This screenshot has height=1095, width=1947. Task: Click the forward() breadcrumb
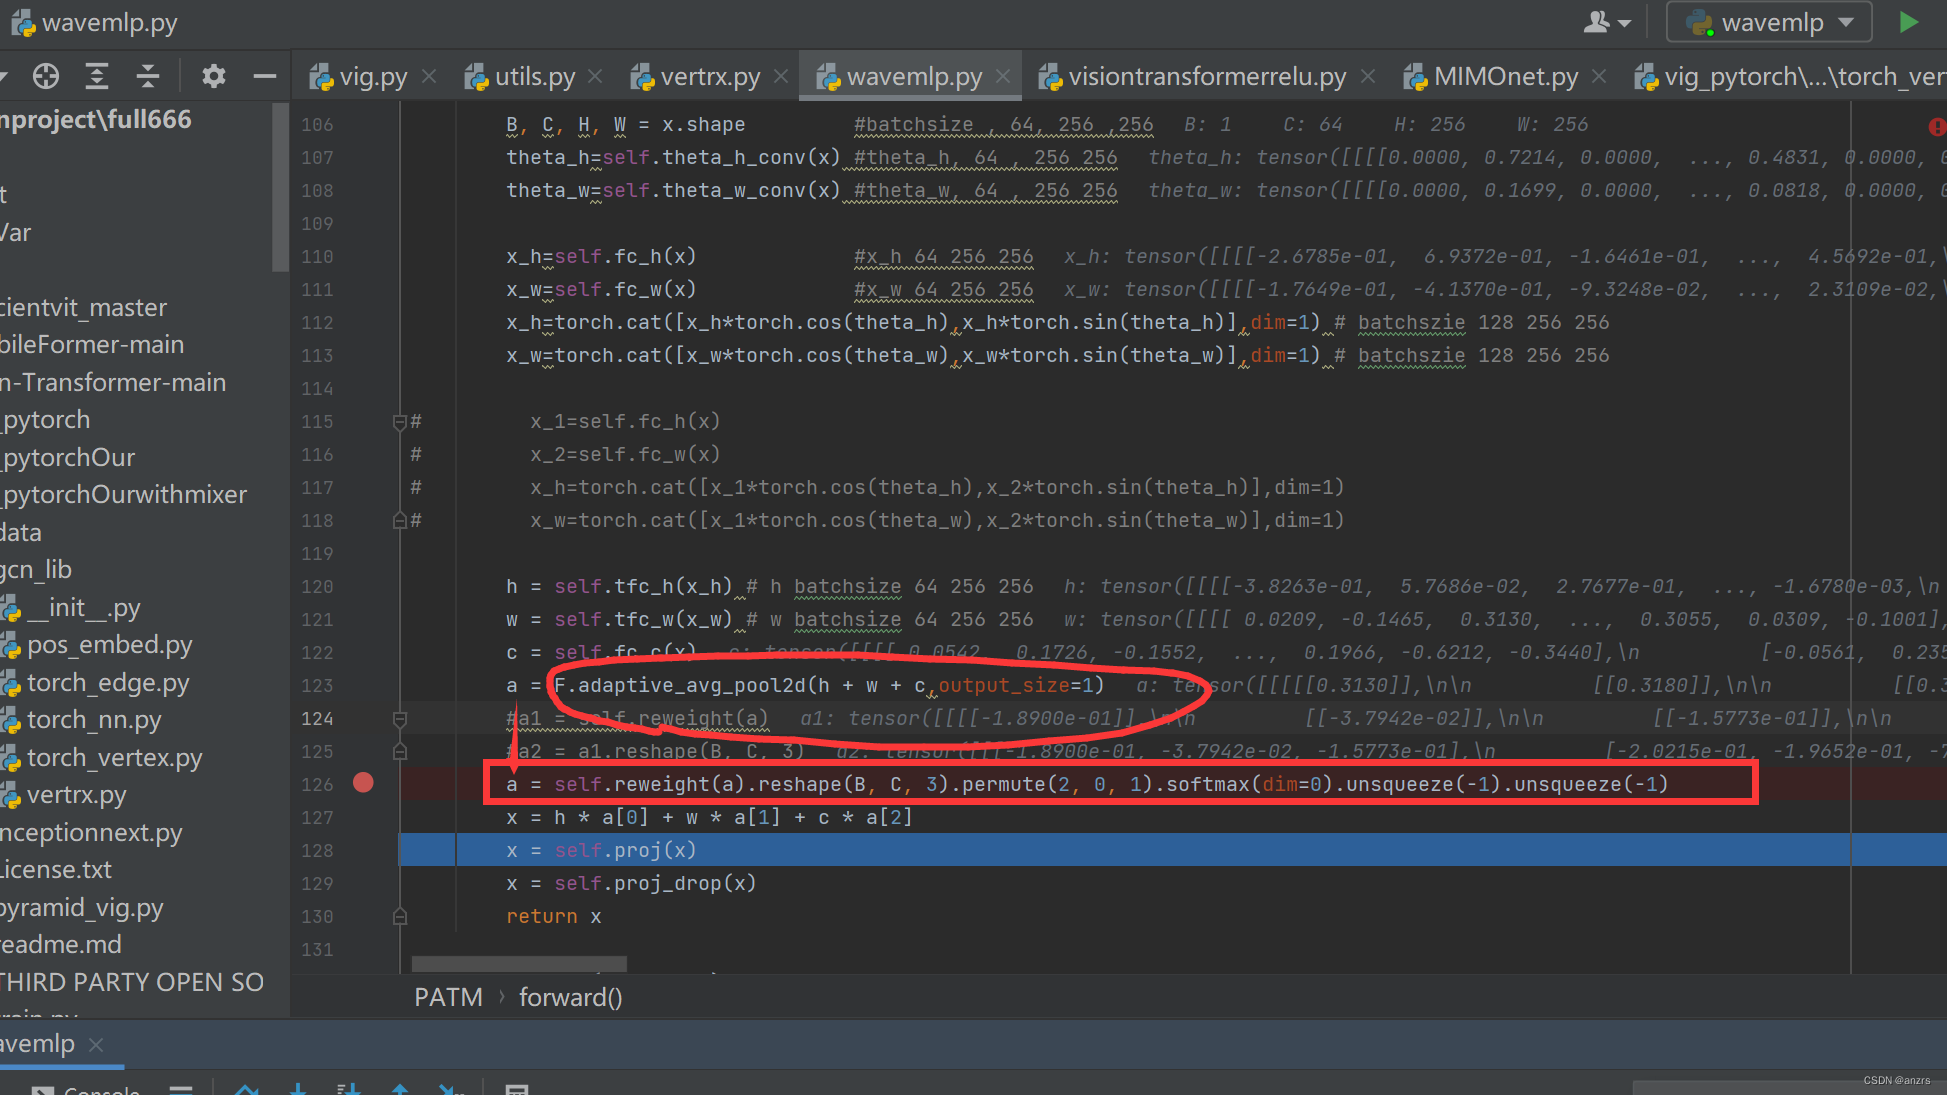pos(570,997)
